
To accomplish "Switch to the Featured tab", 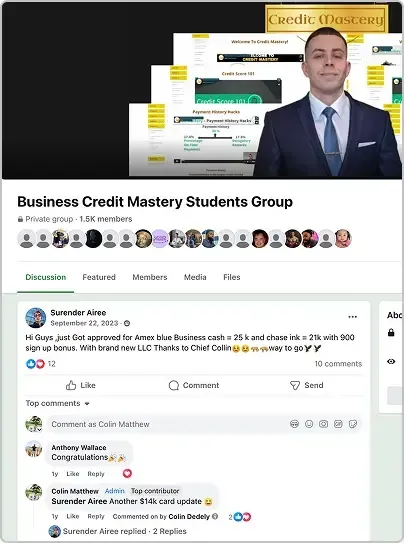I will pos(99,277).
